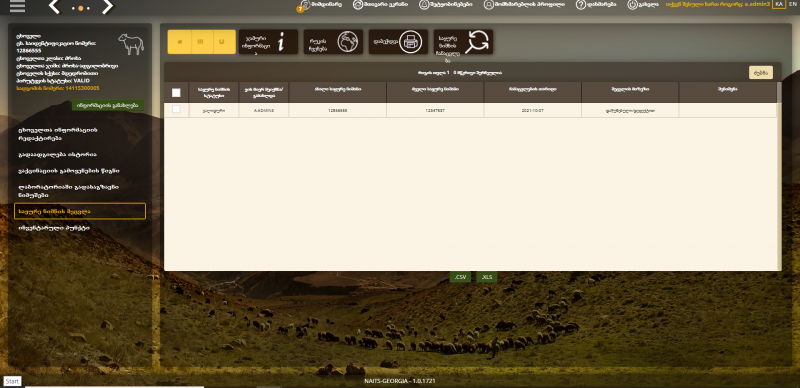Click the ear tag status column header
This screenshot has height=388, width=800.
pyautogui.click(x=214, y=92)
